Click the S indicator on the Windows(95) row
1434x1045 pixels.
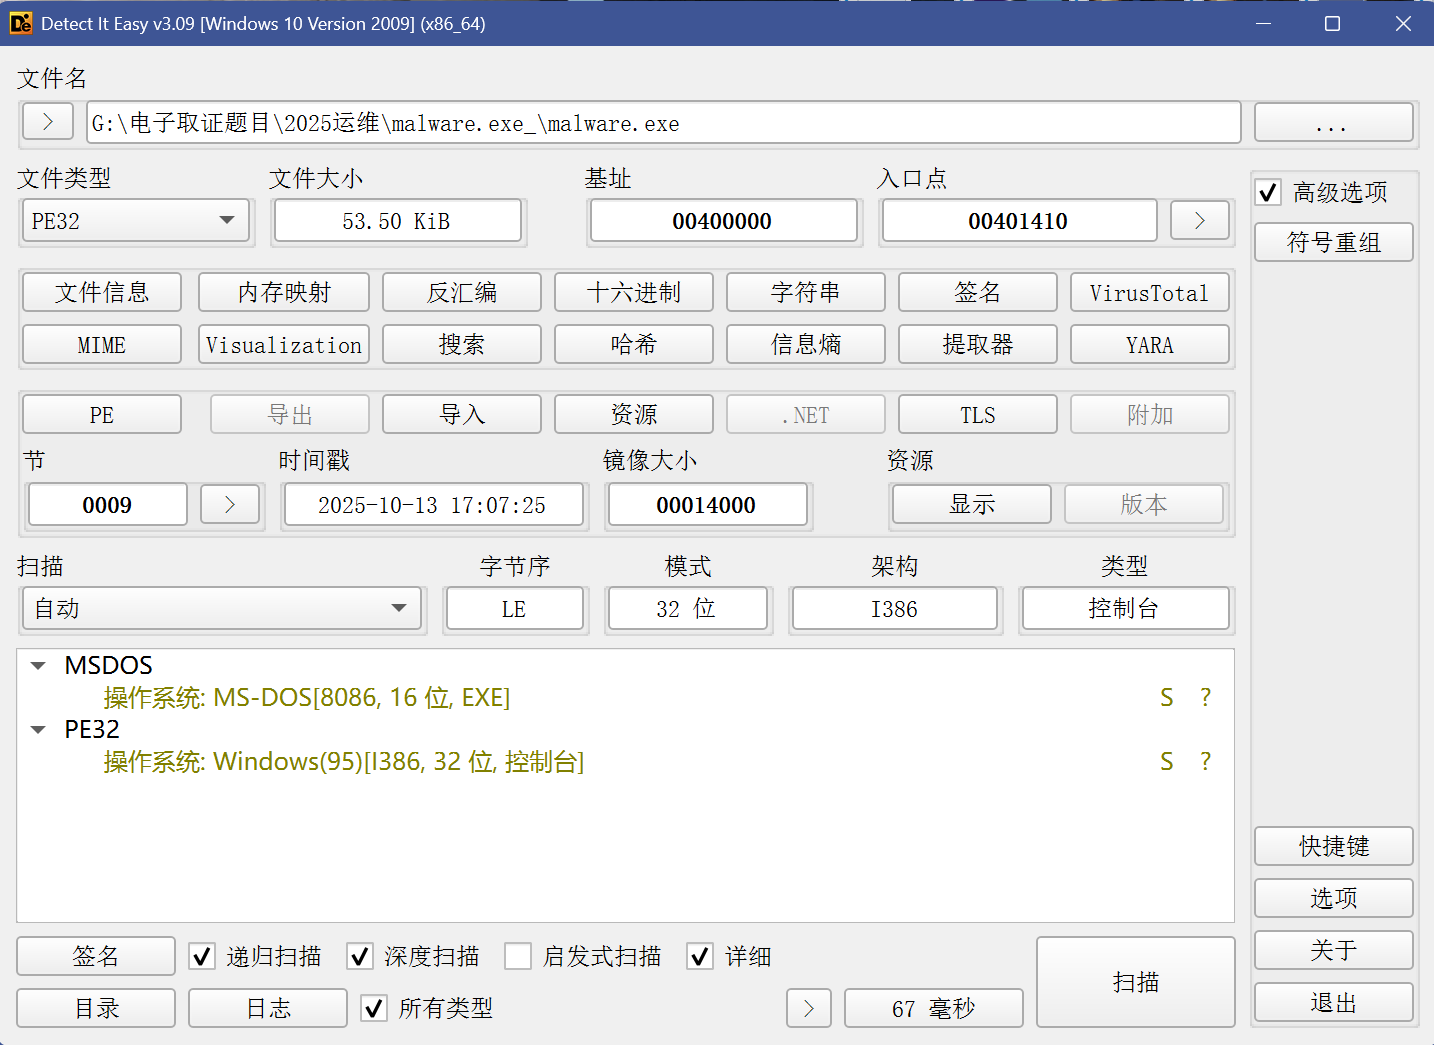tap(1166, 761)
